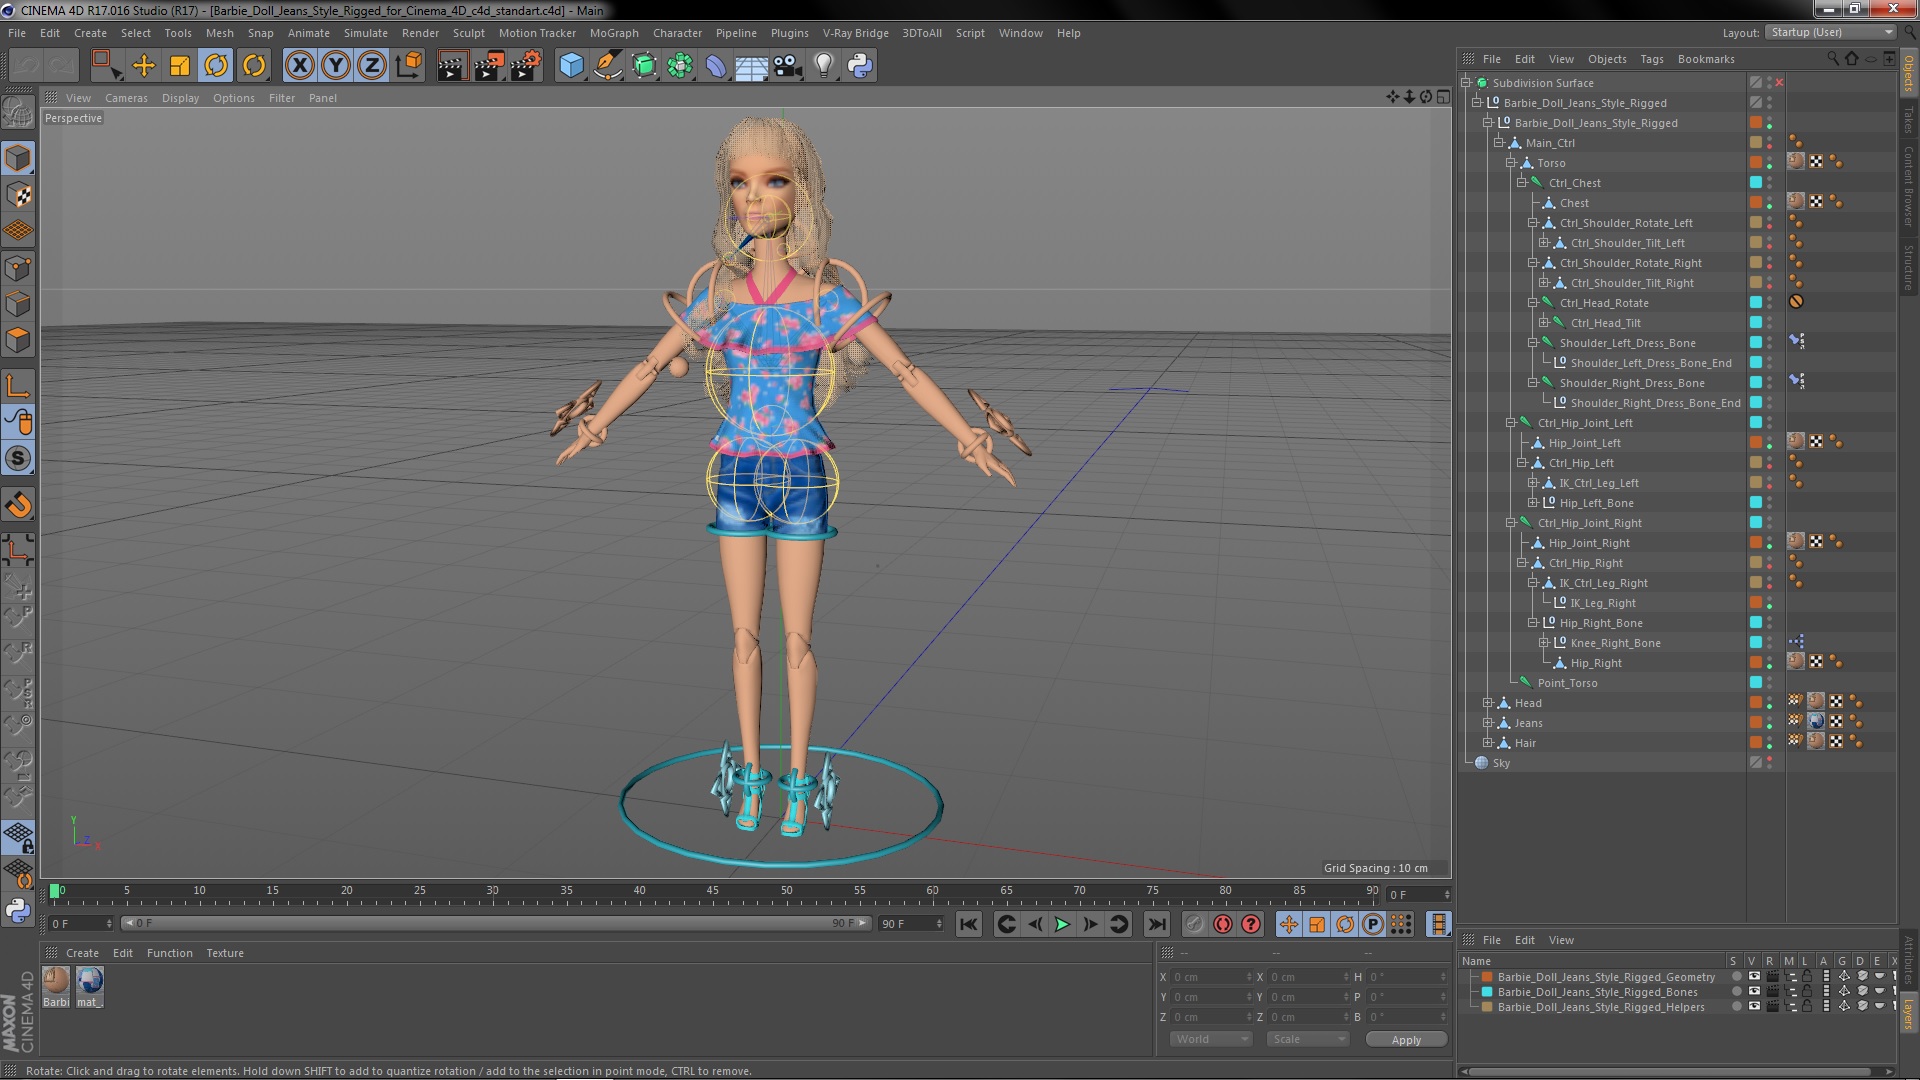Open the Character menu
The image size is (1920, 1080).
(677, 33)
